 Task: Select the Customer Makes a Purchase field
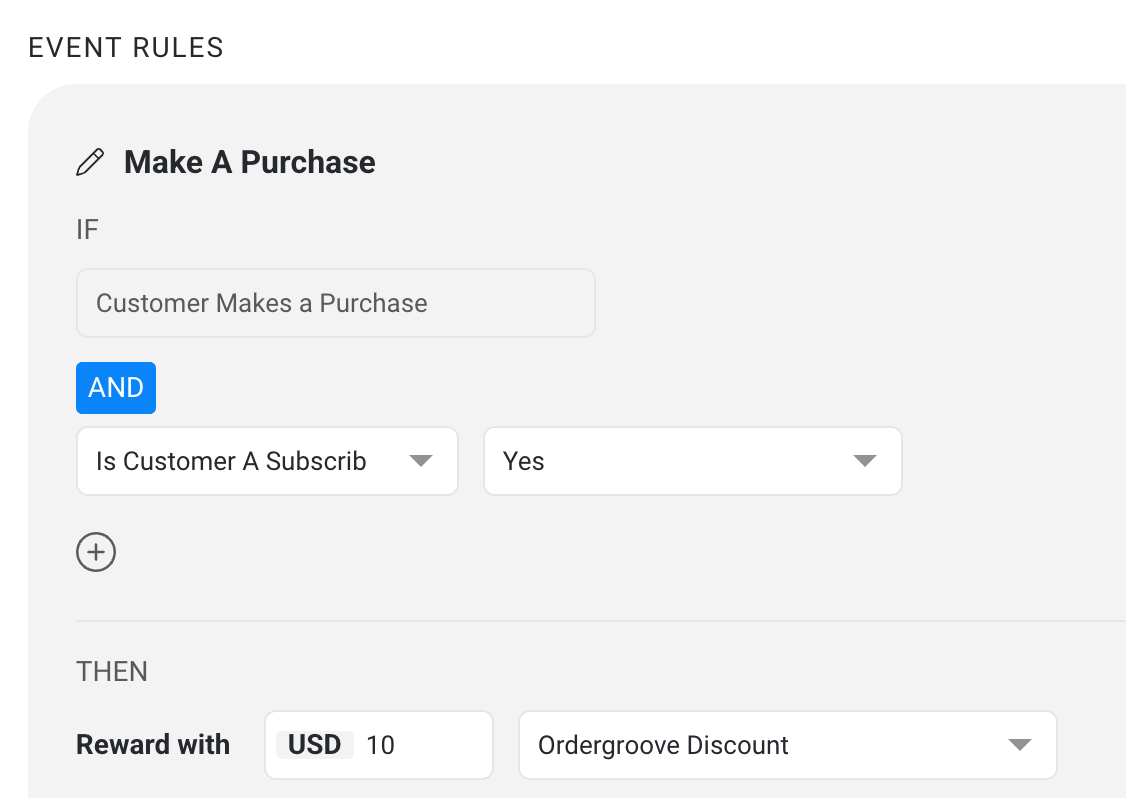click(335, 303)
